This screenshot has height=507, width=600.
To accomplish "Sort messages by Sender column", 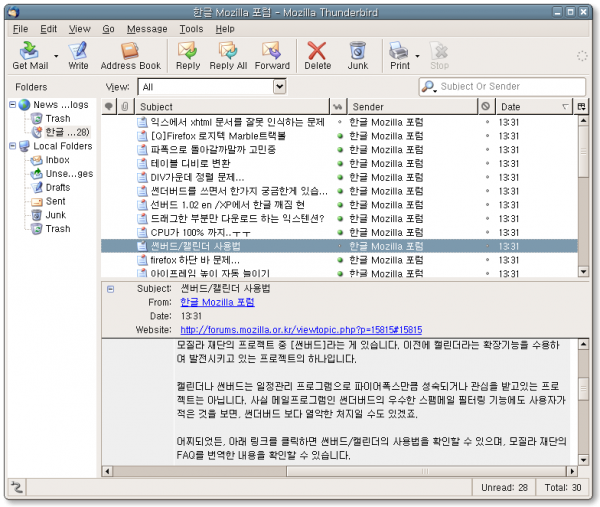I will [412, 106].
